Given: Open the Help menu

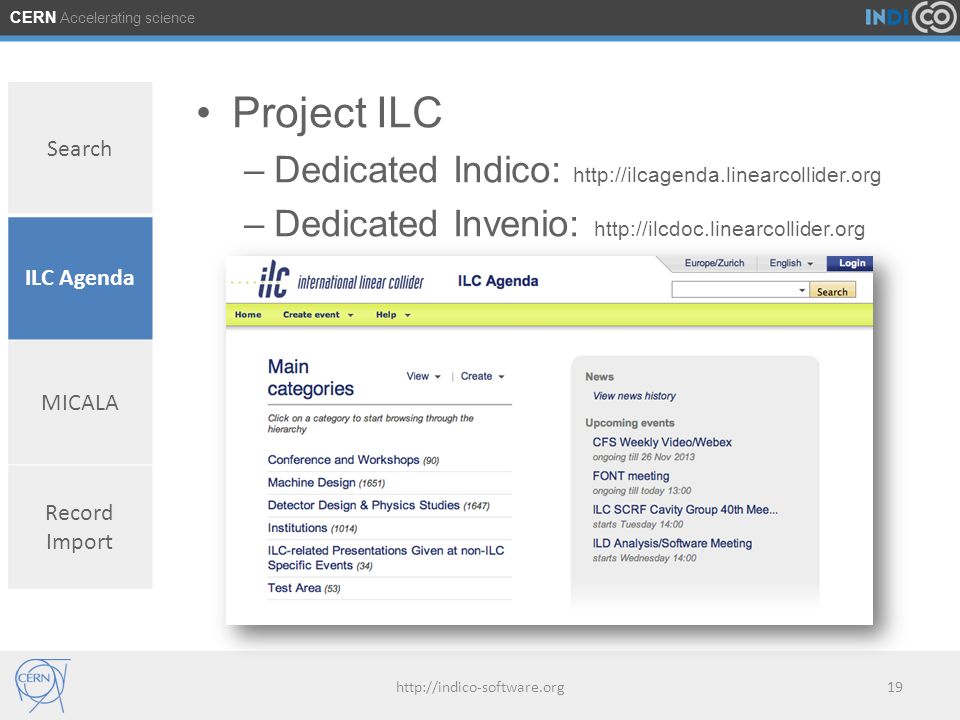Looking at the screenshot, I should click(393, 315).
